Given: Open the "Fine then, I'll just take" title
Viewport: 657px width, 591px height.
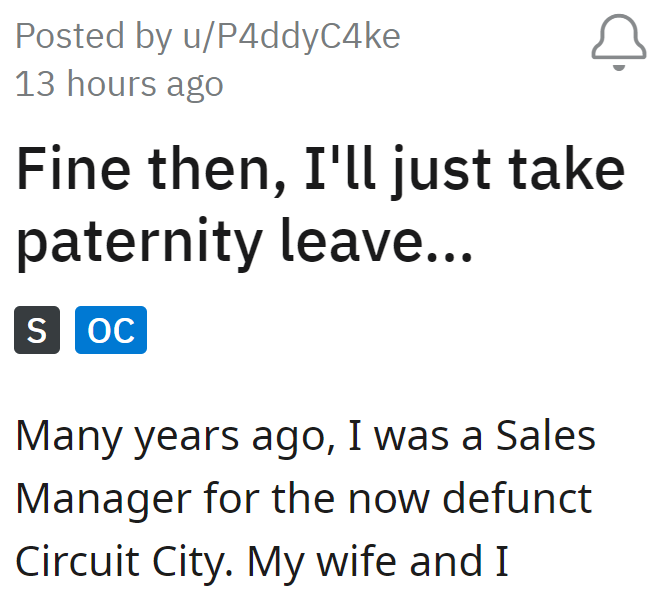Looking at the screenshot, I should (x=320, y=171).
